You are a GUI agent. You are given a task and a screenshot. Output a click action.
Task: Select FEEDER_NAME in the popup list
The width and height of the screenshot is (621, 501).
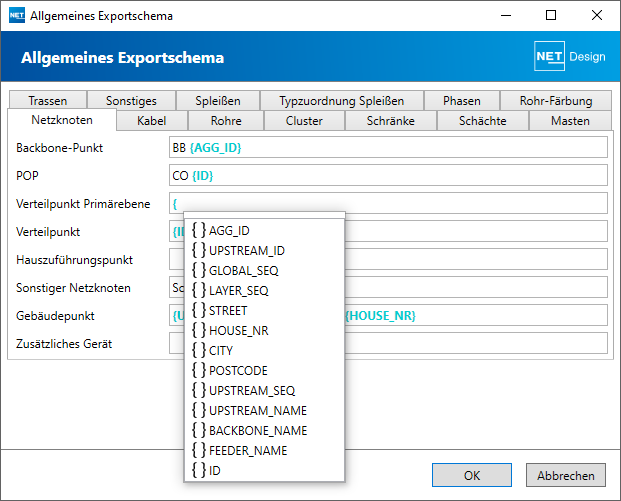[264, 450]
